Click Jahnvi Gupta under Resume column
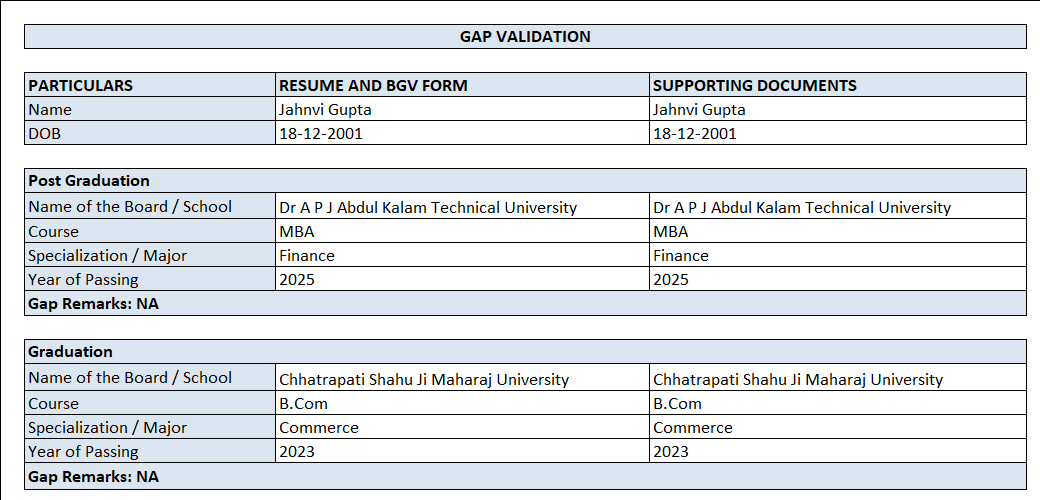Screen dimensions: 1040x500 point(462,109)
